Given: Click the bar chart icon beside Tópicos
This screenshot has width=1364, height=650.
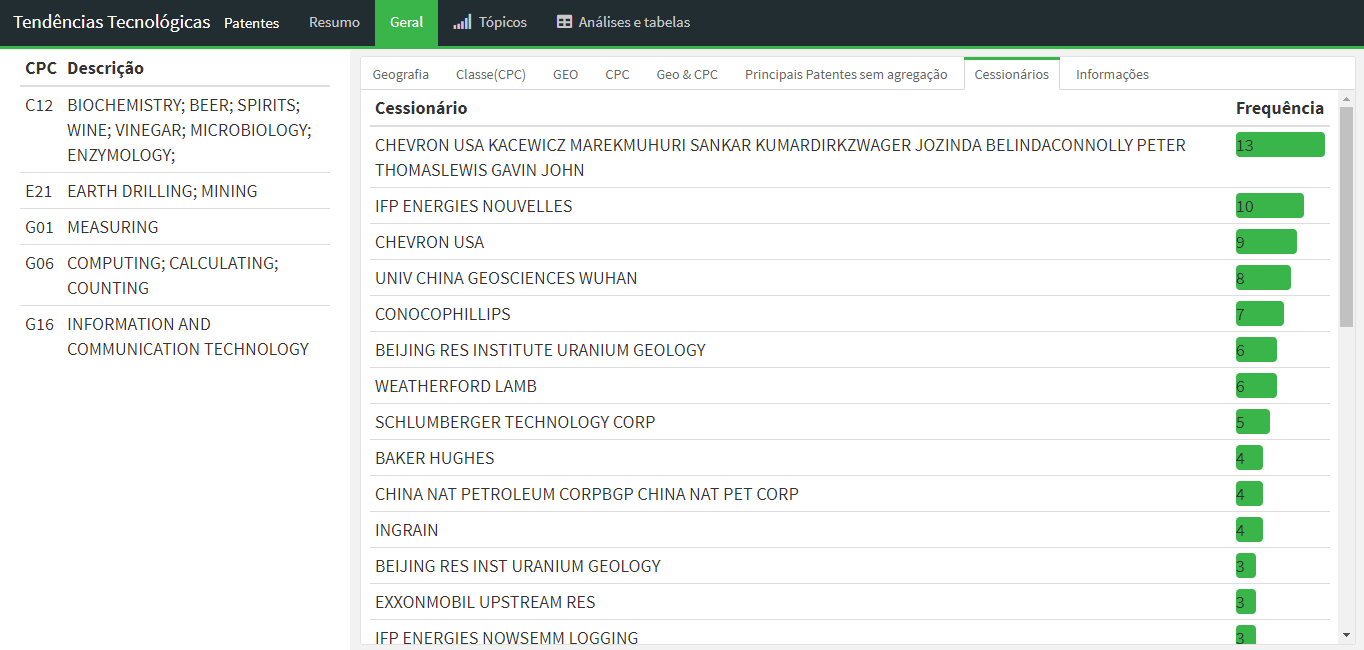Looking at the screenshot, I should click(x=462, y=22).
